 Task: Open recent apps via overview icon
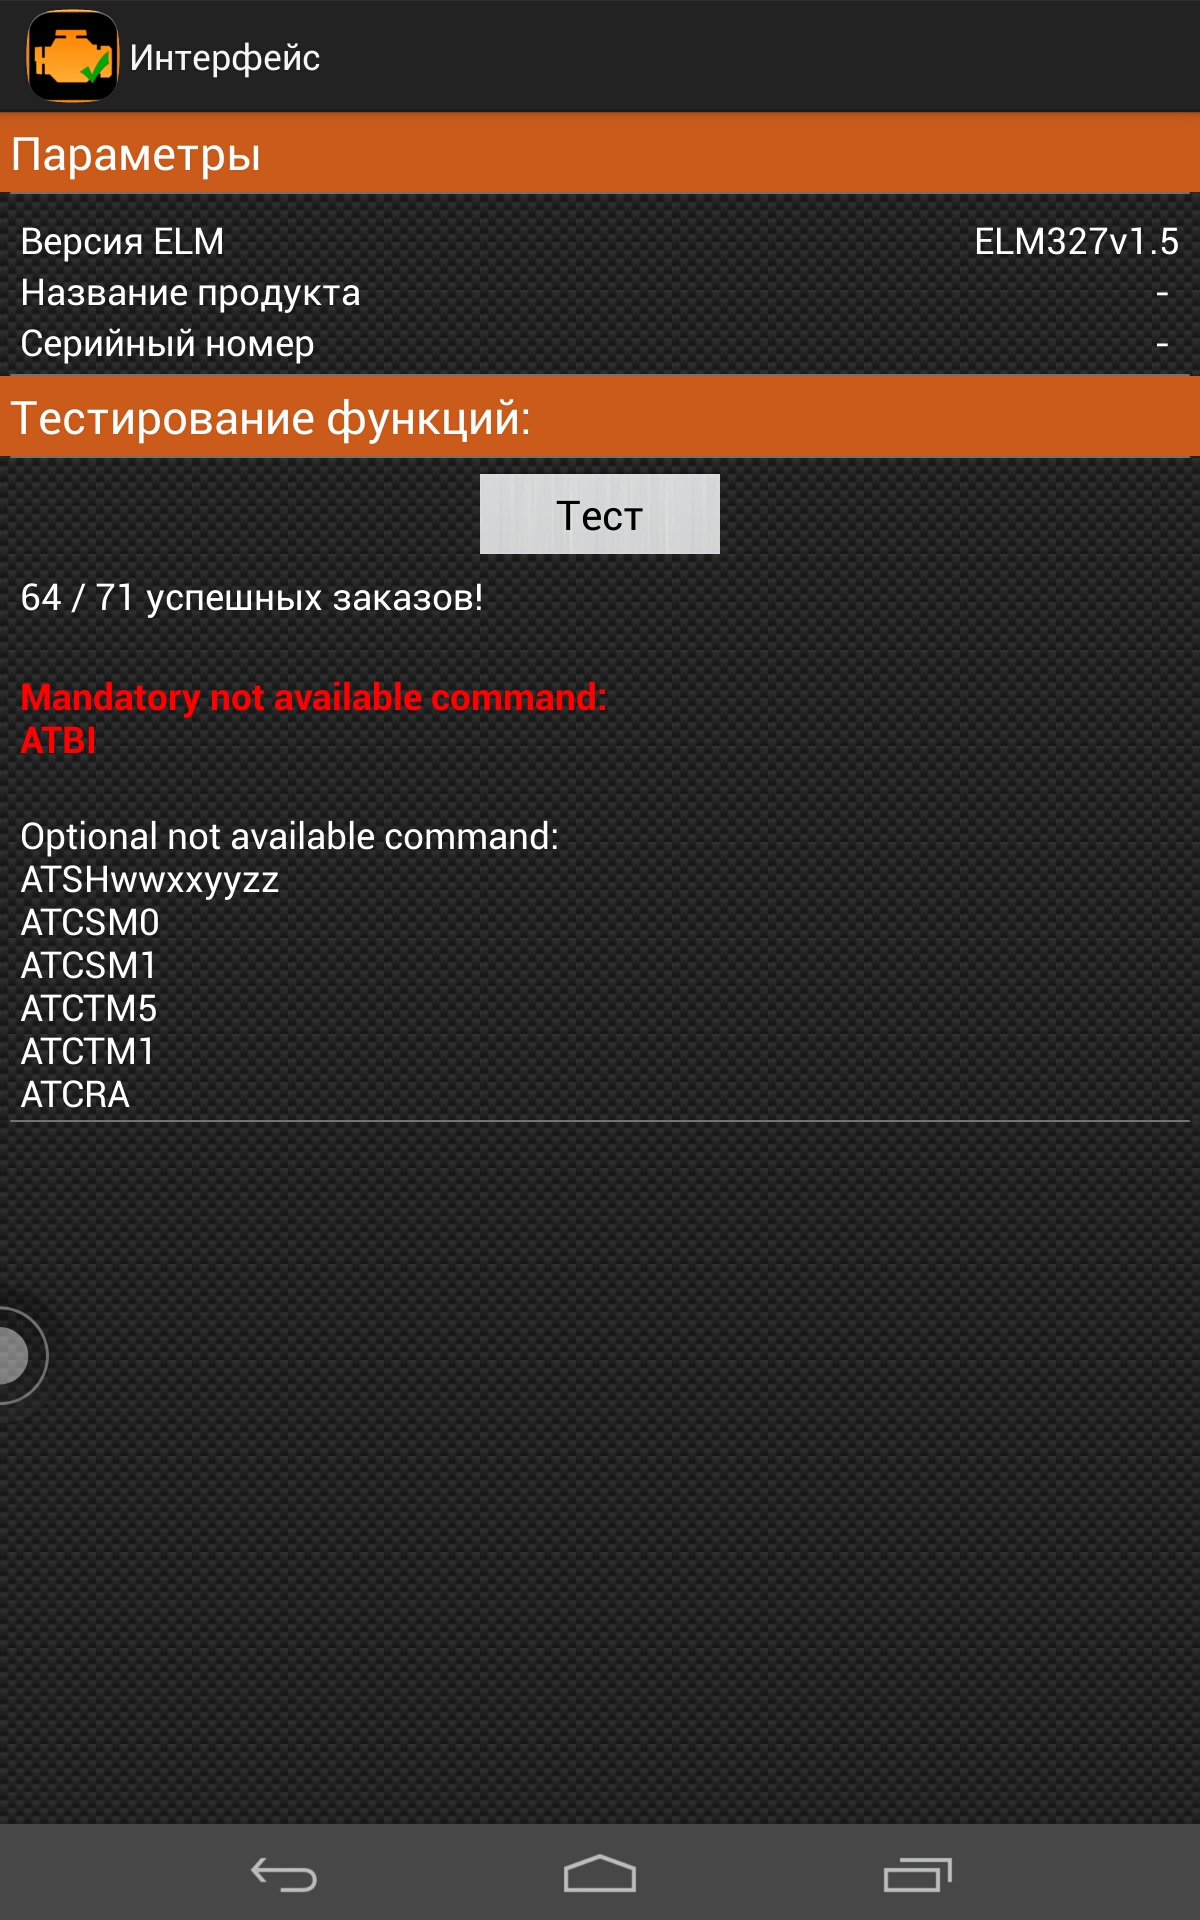click(917, 1874)
